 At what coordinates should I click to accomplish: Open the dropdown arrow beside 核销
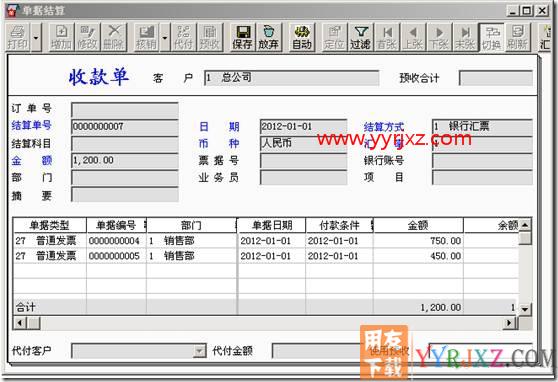click(x=165, y=37)
